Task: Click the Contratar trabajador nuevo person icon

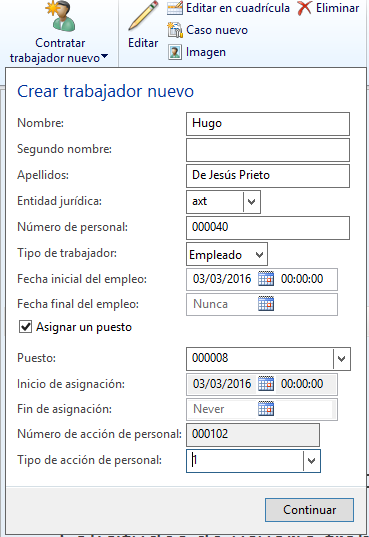Action: tap(60, 16)
